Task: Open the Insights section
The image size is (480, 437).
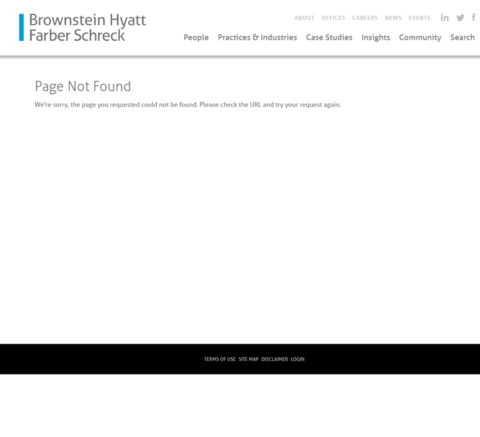Action: 376,37
